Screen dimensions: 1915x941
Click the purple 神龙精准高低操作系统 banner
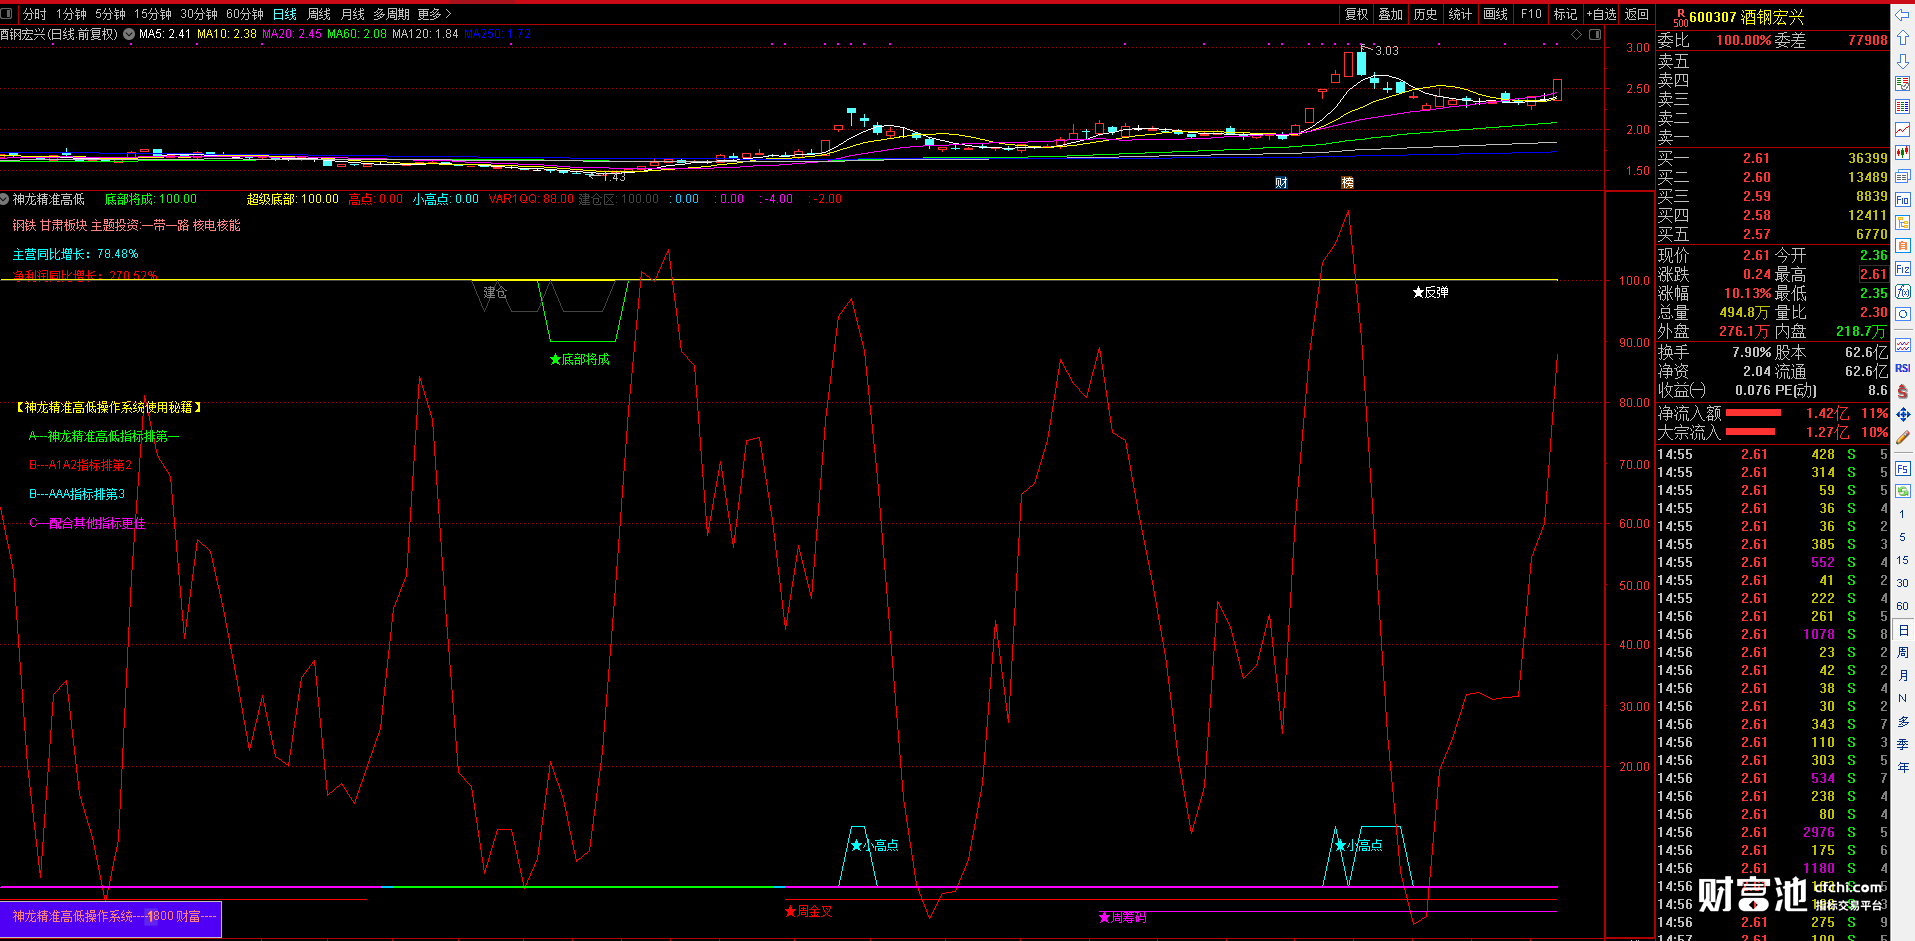(x=110, y=917)
